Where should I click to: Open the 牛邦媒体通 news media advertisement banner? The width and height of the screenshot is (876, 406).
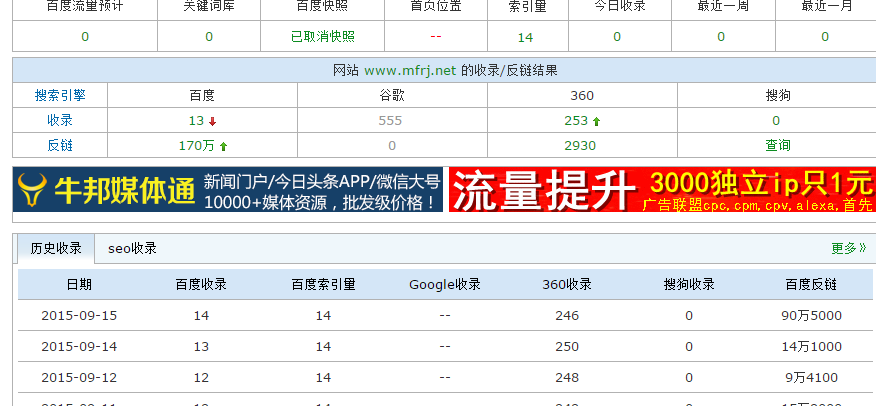[x=229, y=190]
